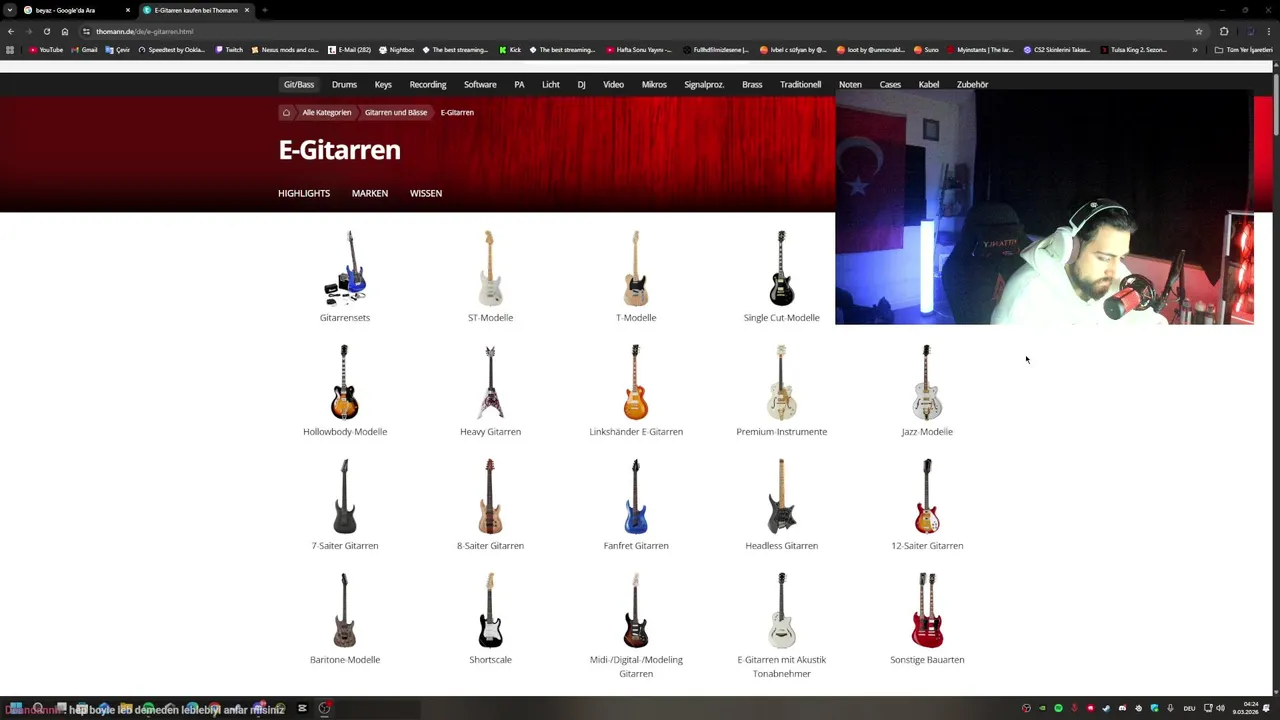This screenshot has height=720, width=1280.
Task: Open the Linkshänder E-Gitarren image
Action: coord(636,382)
